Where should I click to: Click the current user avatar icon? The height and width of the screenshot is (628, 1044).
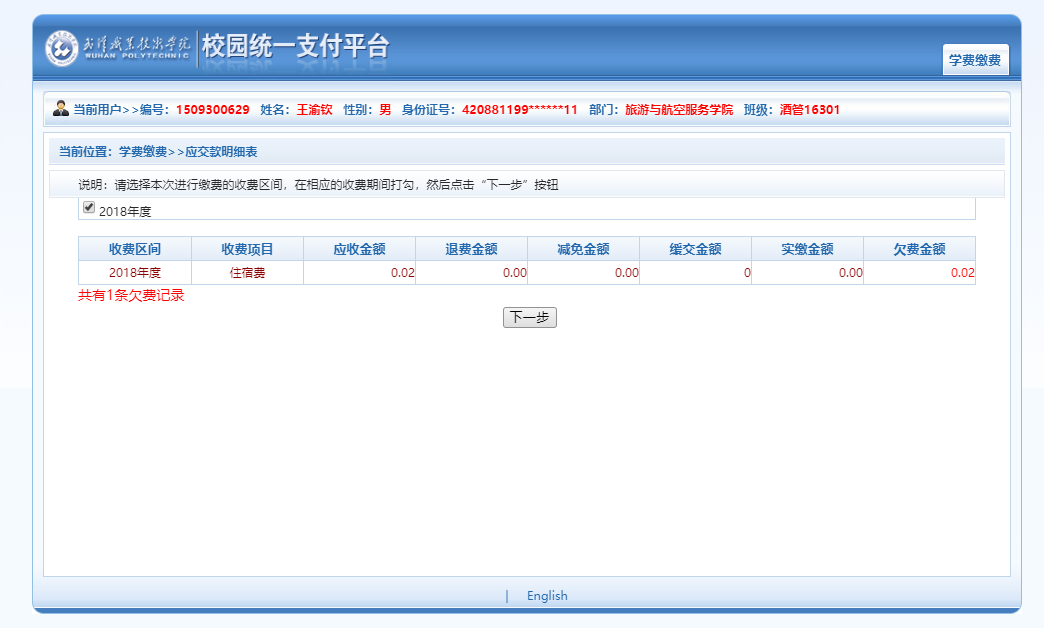(x=61, y=109)
